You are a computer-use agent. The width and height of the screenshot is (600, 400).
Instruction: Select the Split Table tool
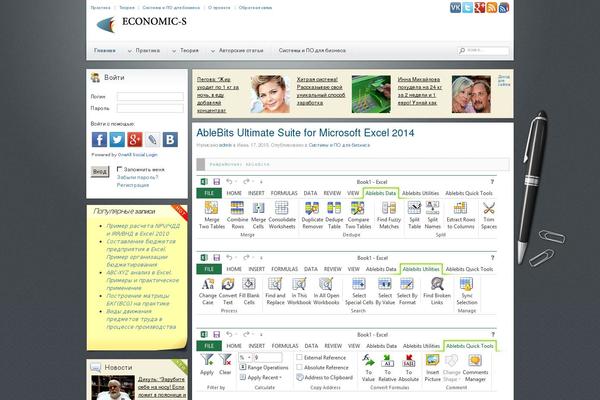414,216
